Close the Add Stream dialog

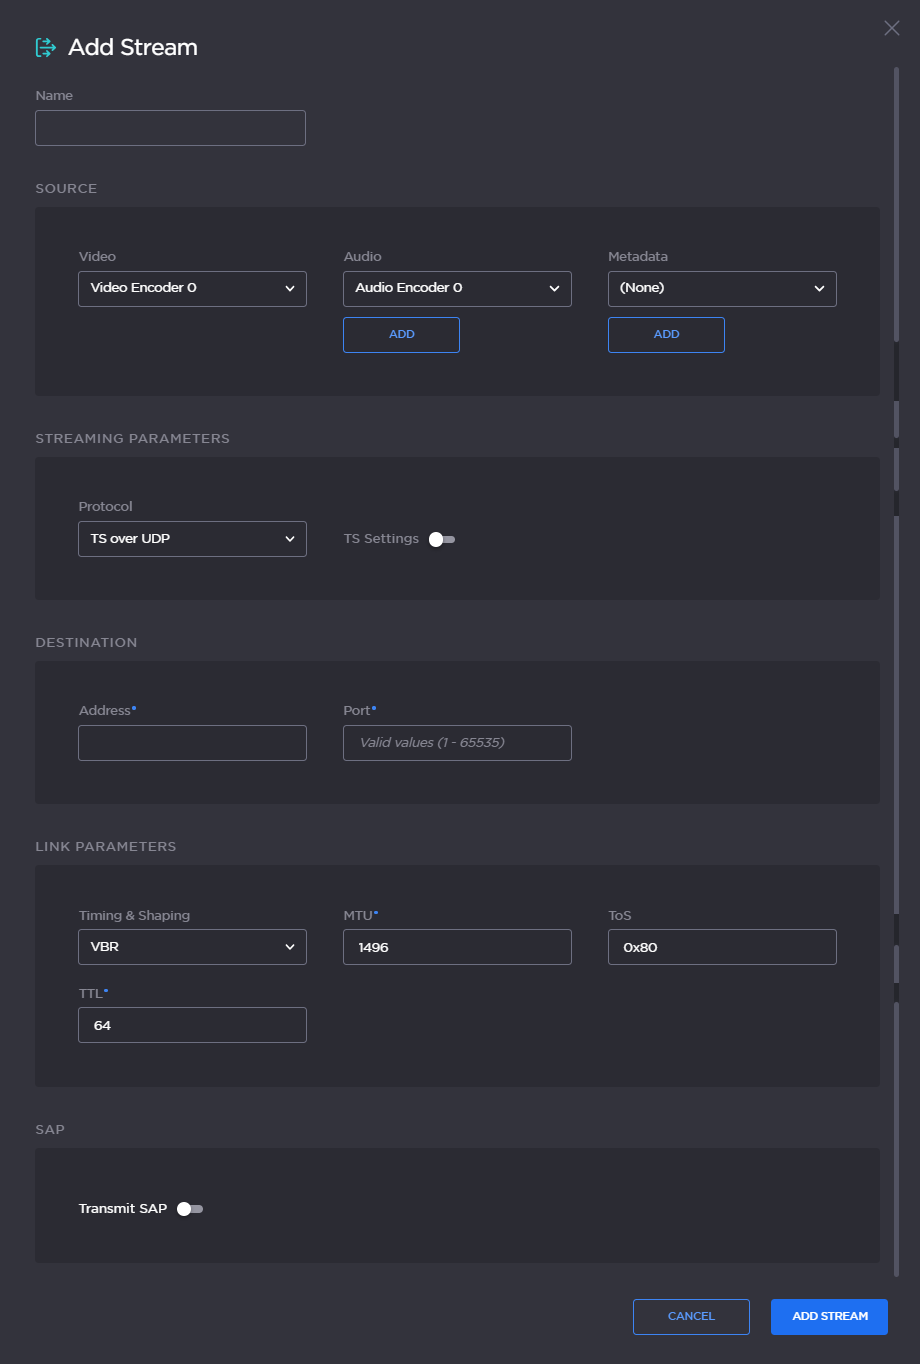[891, 28]
